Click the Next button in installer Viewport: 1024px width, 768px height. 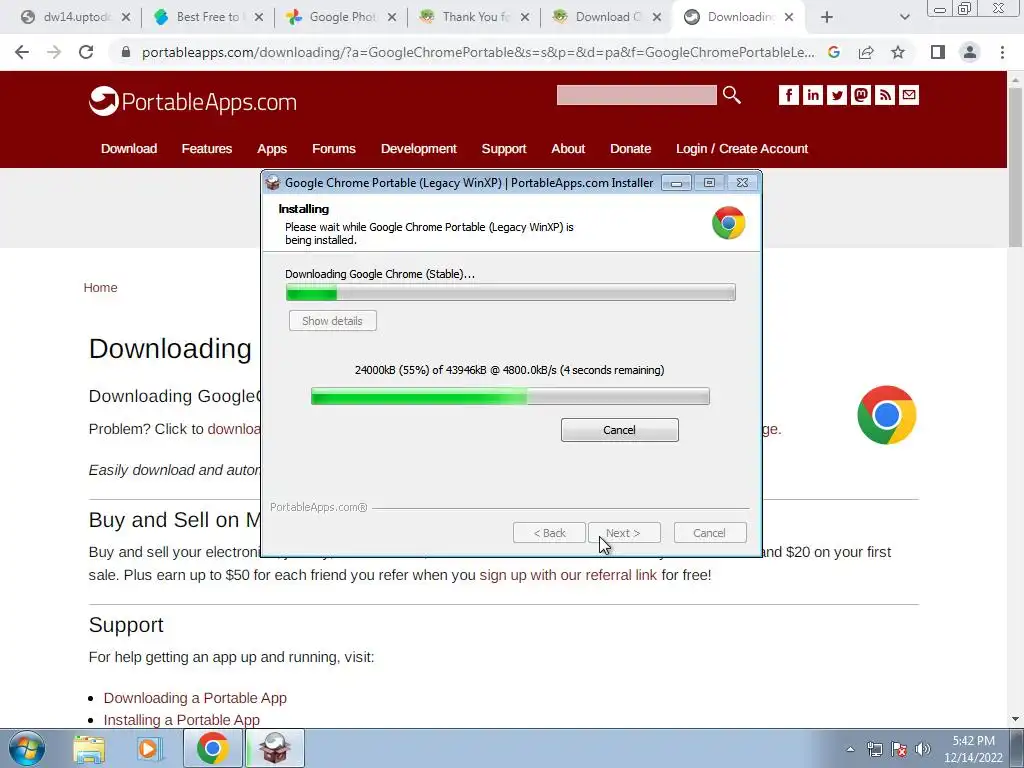pyautogui.click(x=624, y=533)
